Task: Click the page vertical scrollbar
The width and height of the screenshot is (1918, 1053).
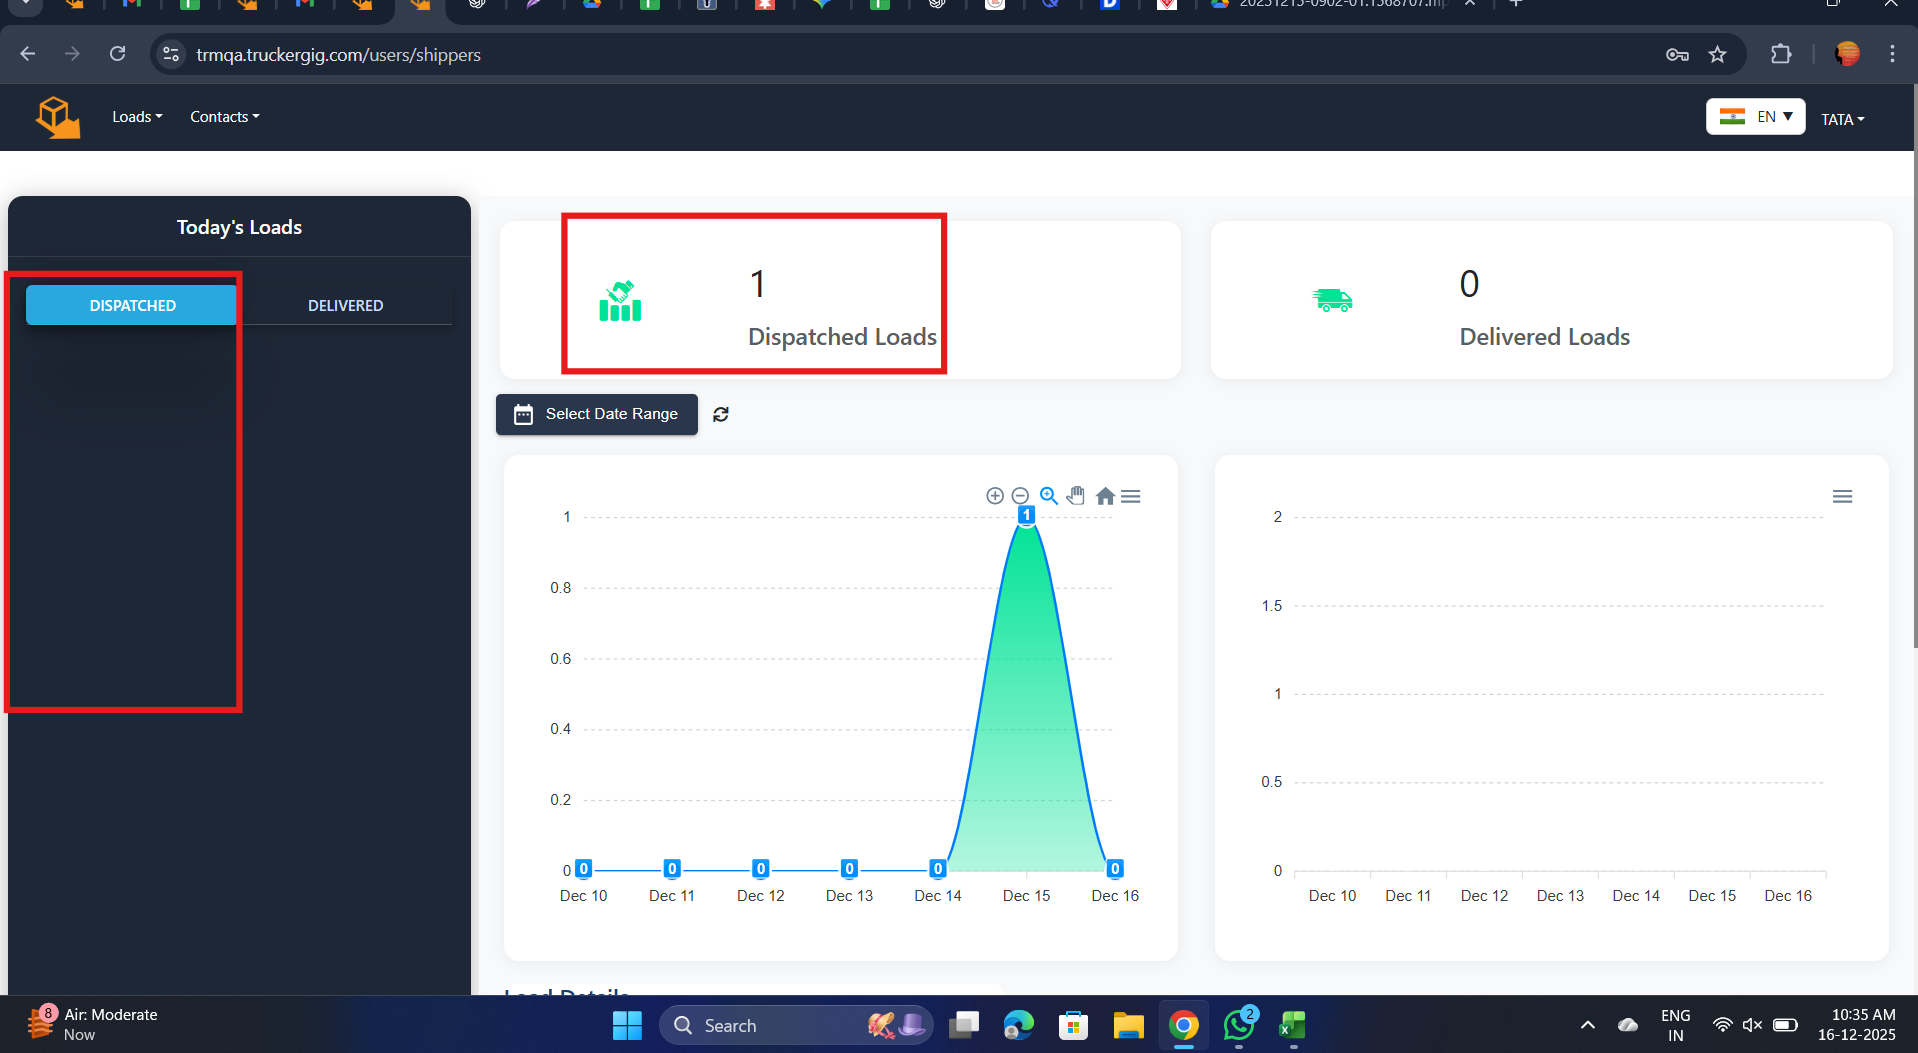Action: (x=1913, y=365)
